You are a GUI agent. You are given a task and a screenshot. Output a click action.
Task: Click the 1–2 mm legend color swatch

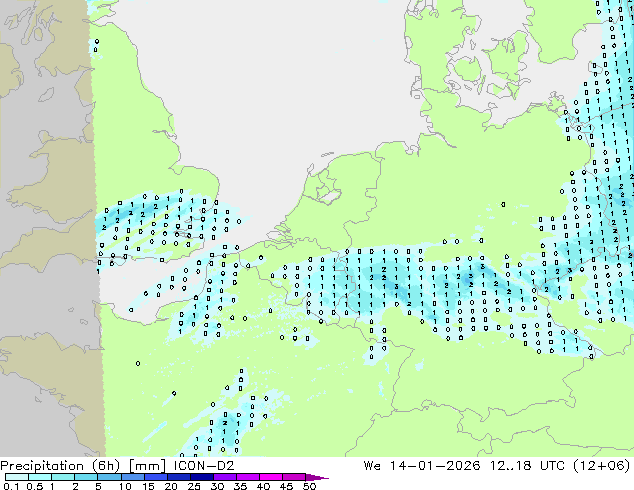(63, 477)
